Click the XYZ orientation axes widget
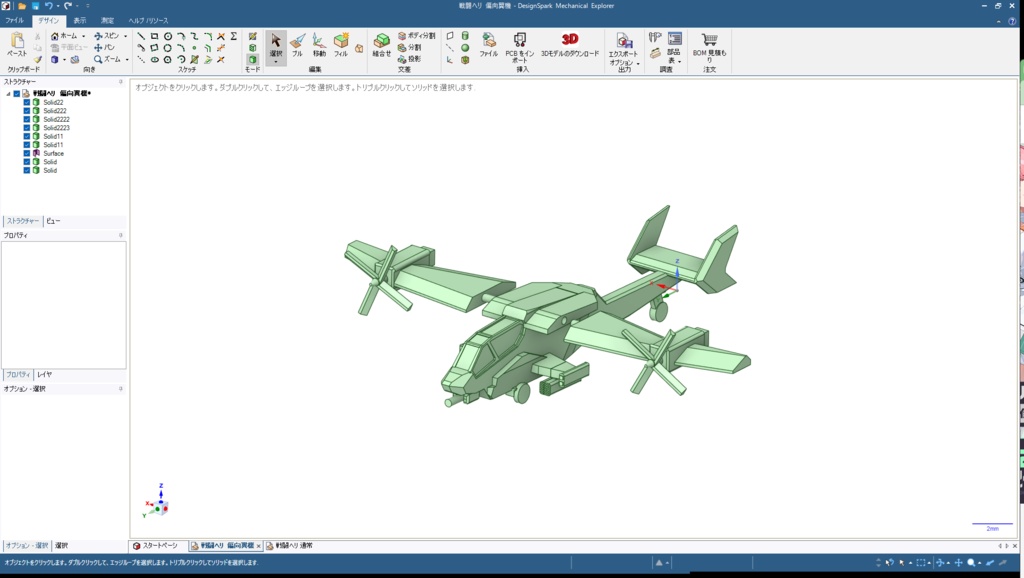This screenshot has height=578, width=1024. click(157, 502)
